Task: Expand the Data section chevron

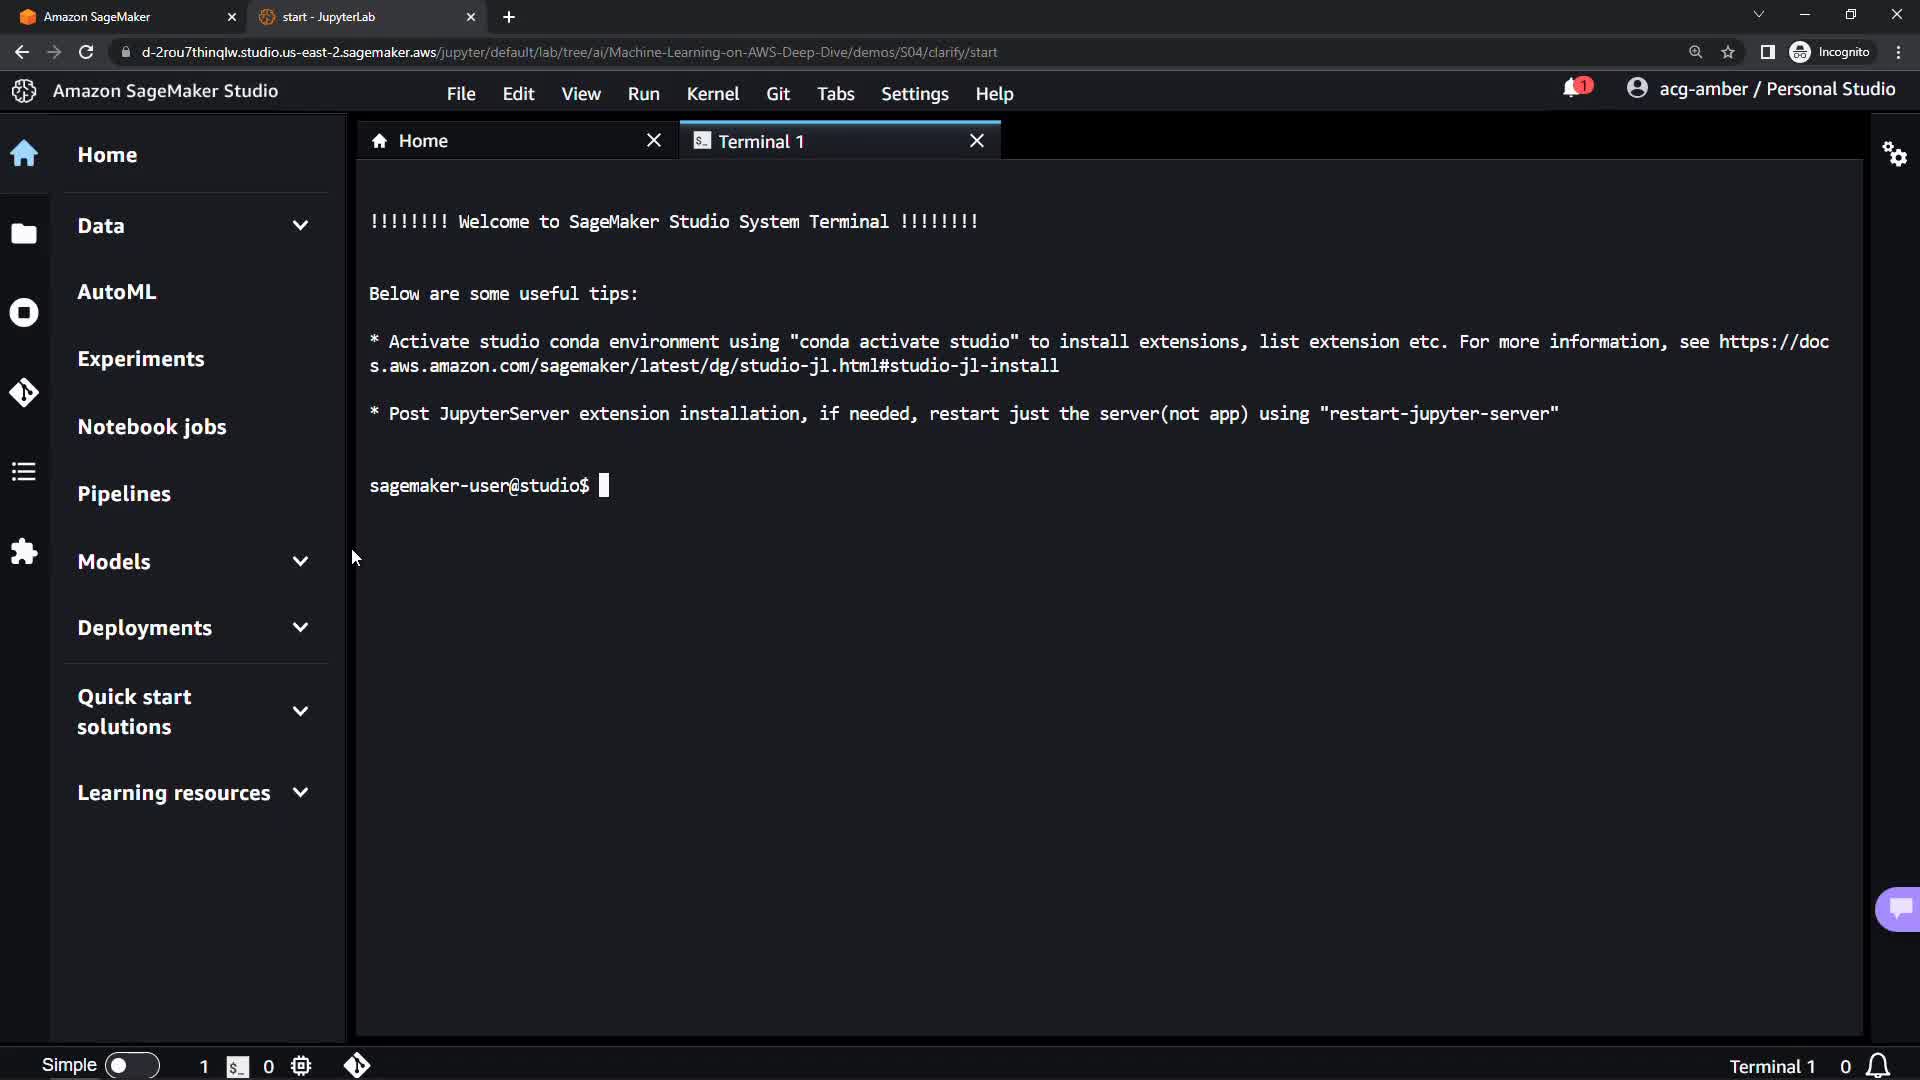Action: (x=300, y=226)
